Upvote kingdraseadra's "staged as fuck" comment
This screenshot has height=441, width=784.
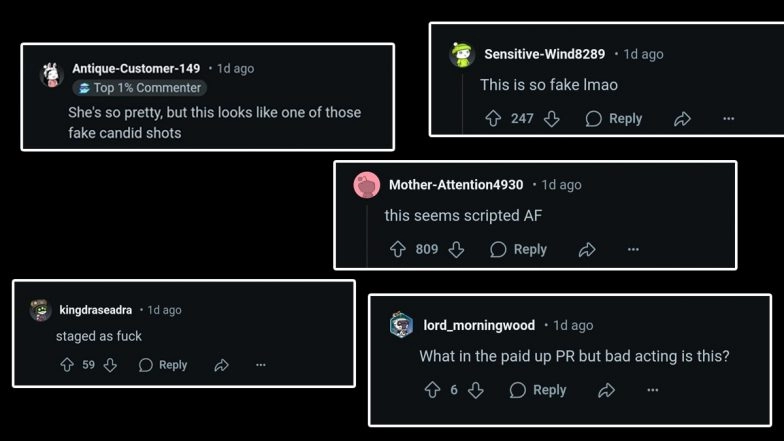click(67, 365)
